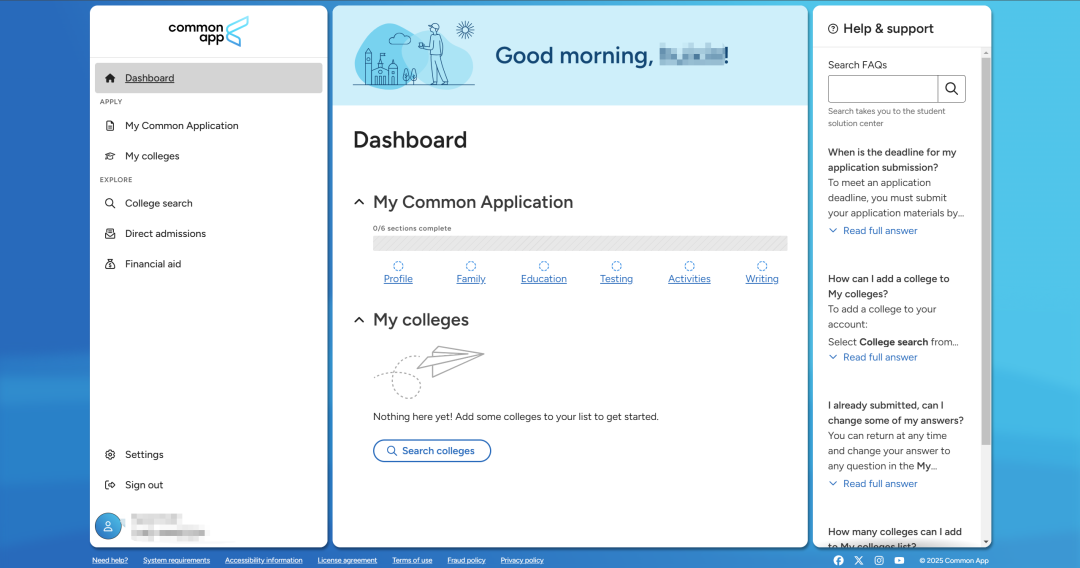Click the College search magnifier icon in sidebar
The image size is (1080, 568).
110,204
